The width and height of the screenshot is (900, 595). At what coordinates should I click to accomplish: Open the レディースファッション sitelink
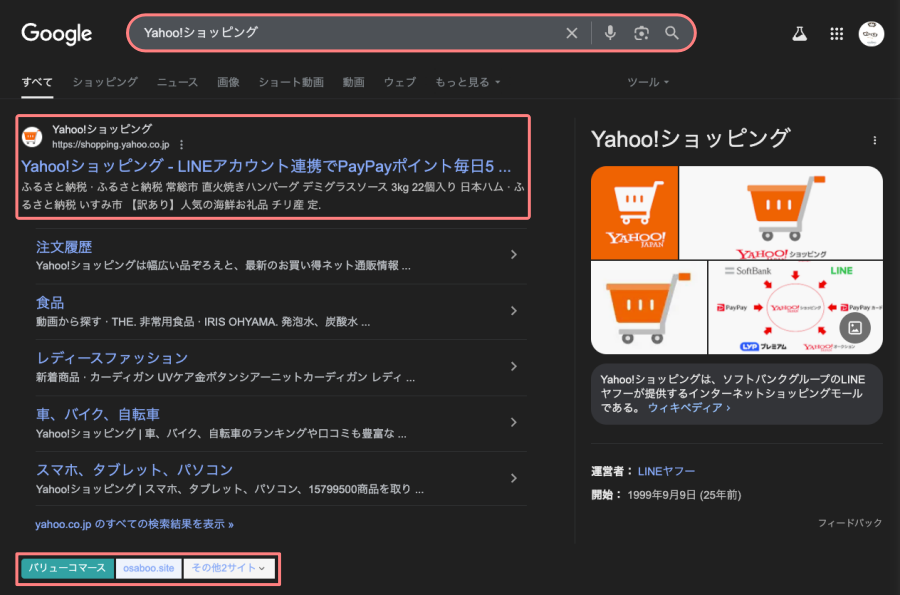(112, 358)
